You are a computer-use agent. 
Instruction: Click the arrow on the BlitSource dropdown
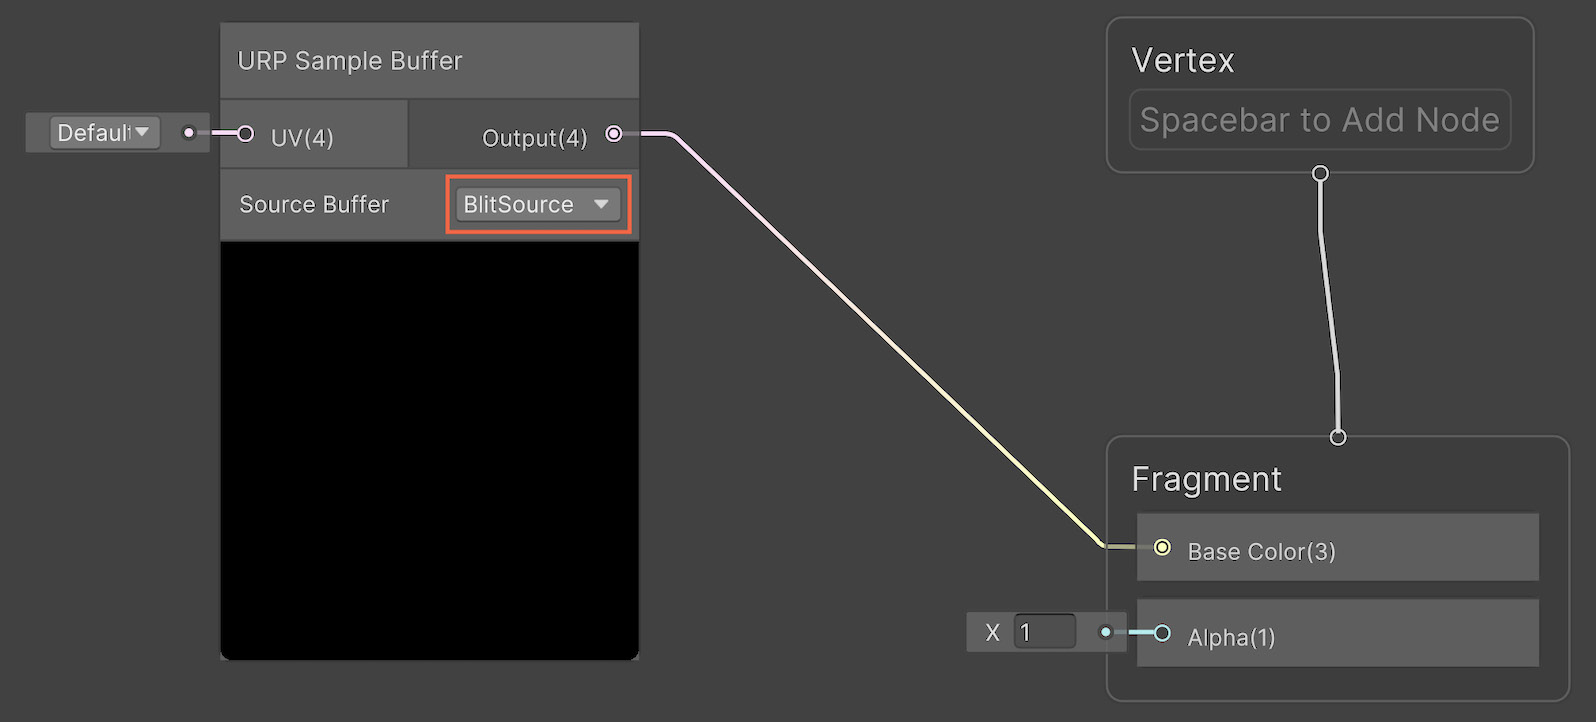pos(601,204)
